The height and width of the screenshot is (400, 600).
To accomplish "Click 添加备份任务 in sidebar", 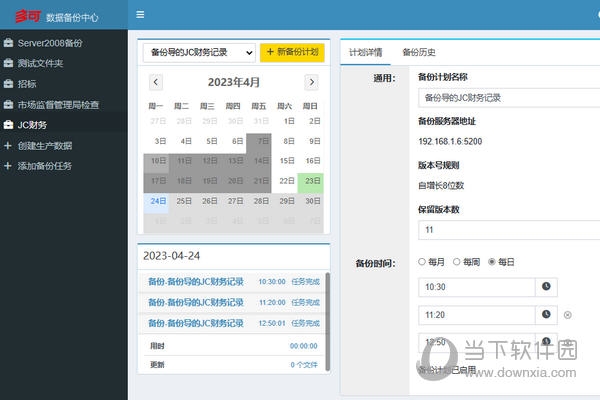I will tap(44, 166).
